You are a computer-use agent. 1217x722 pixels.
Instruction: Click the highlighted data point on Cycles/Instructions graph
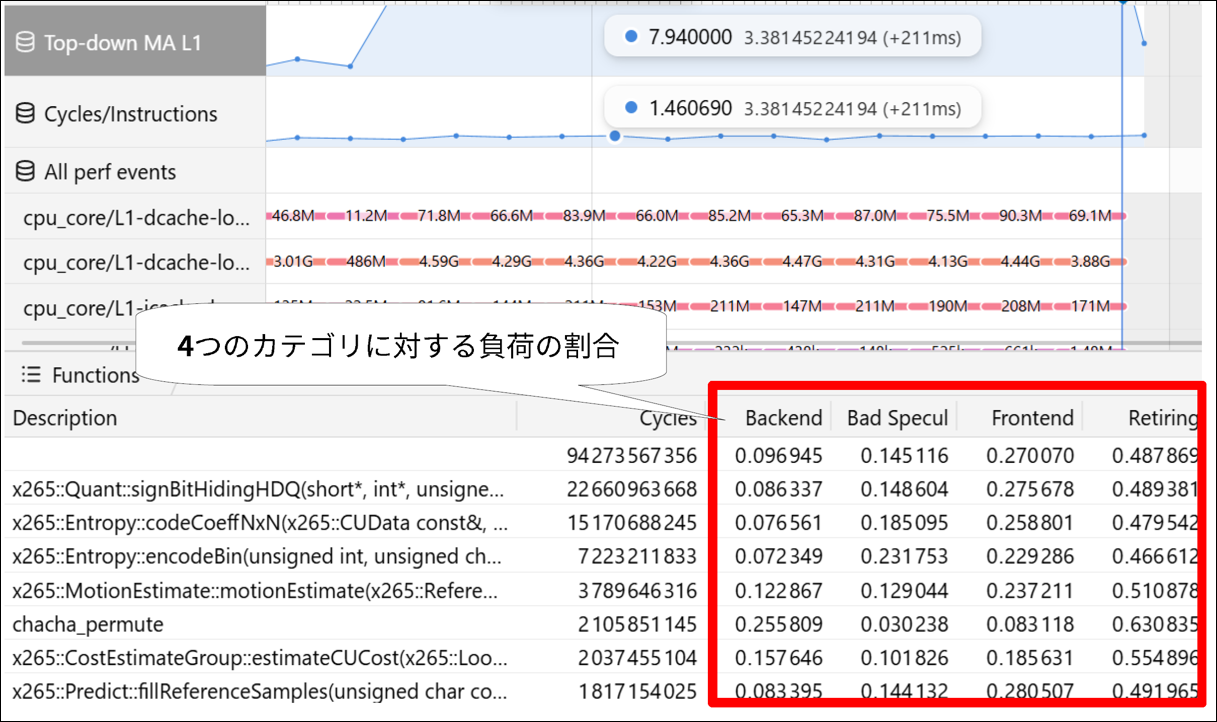[614, 136]
